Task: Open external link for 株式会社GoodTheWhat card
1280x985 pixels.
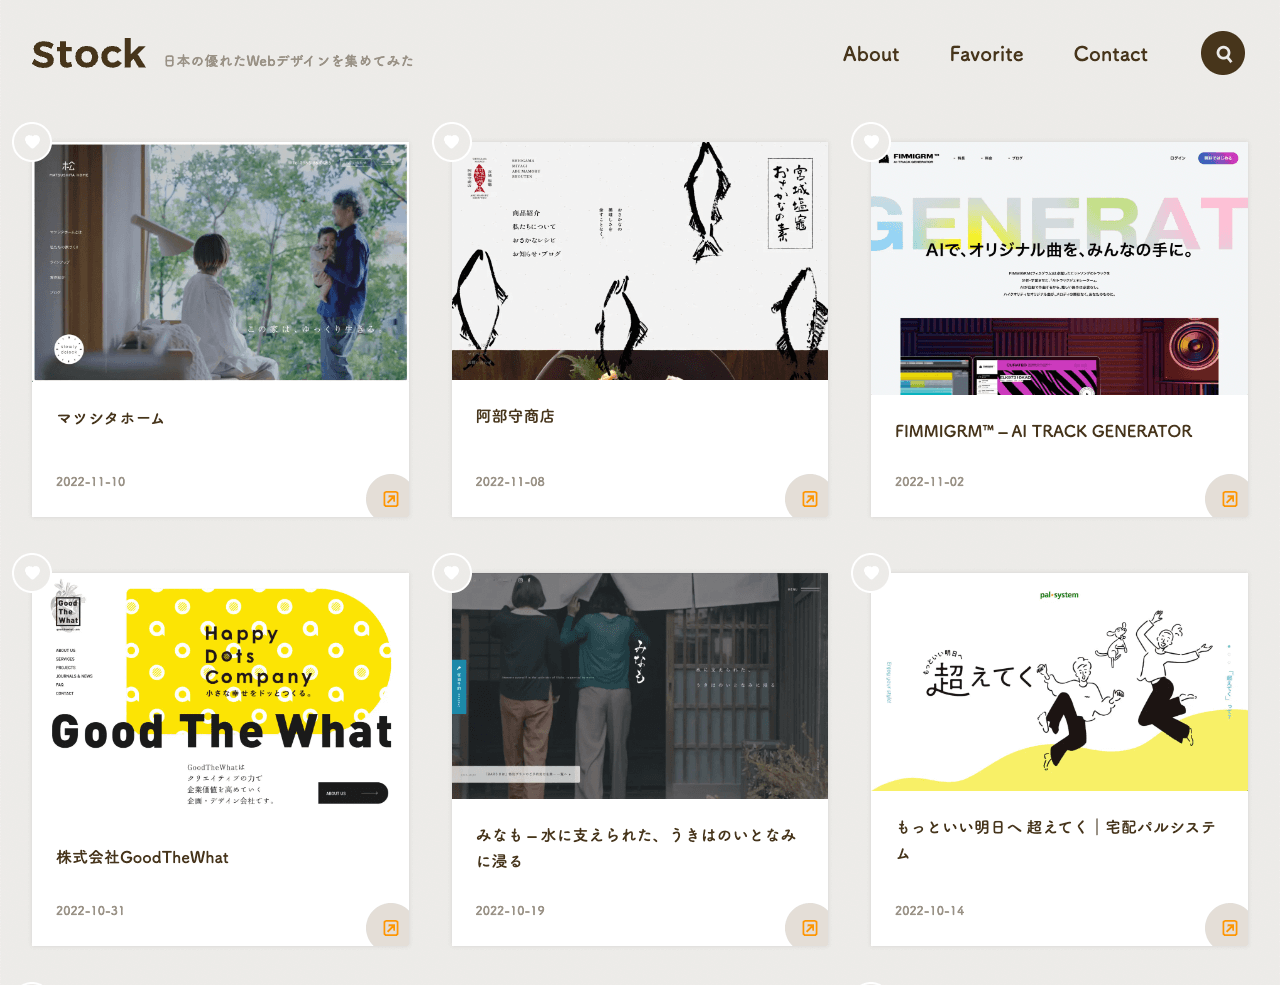Action: [x=390, y=927]
